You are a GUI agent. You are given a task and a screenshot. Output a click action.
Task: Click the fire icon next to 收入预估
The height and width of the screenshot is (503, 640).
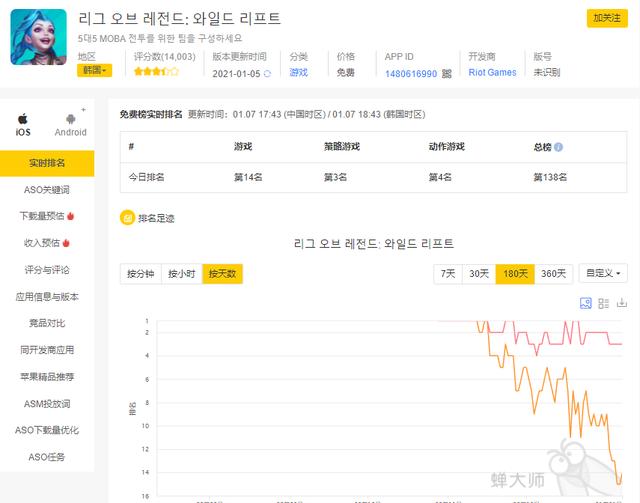click(x=66, y=243)
